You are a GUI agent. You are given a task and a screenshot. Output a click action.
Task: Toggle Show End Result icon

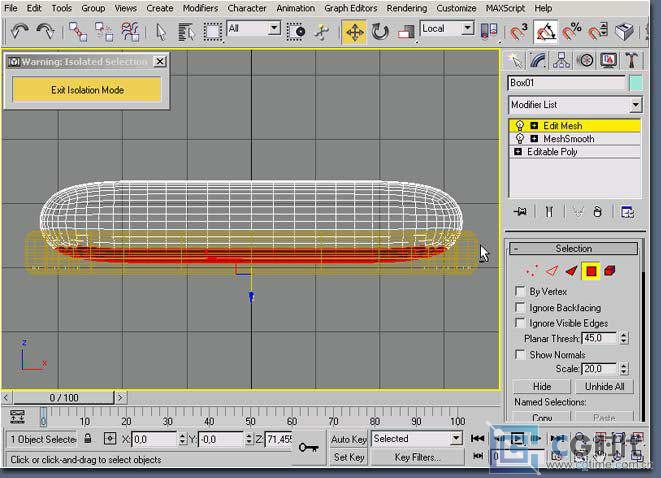[x=549, y=211]
